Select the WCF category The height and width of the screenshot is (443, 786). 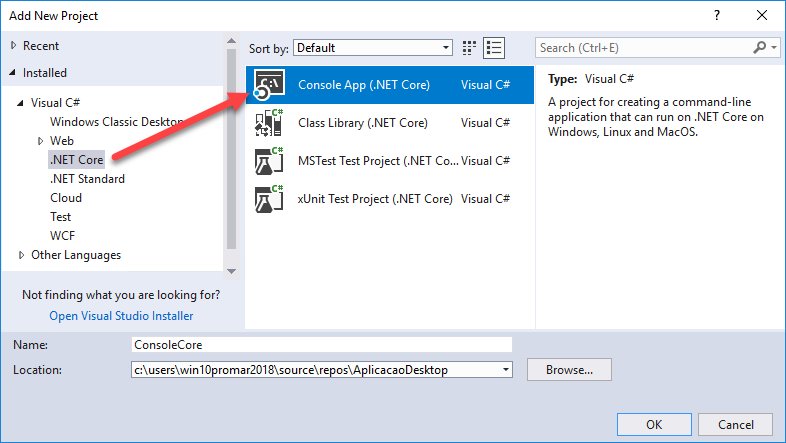point(62,236)
